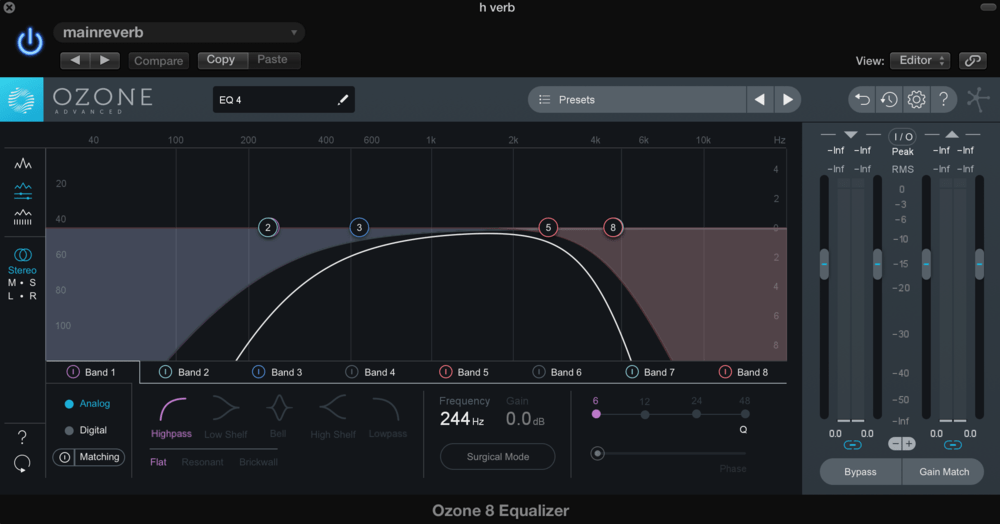The width and height of the screenshot is (1000, 524).
Task: Edit the EQ 4 name with the pencil icon
Action: tap(342, 99)
